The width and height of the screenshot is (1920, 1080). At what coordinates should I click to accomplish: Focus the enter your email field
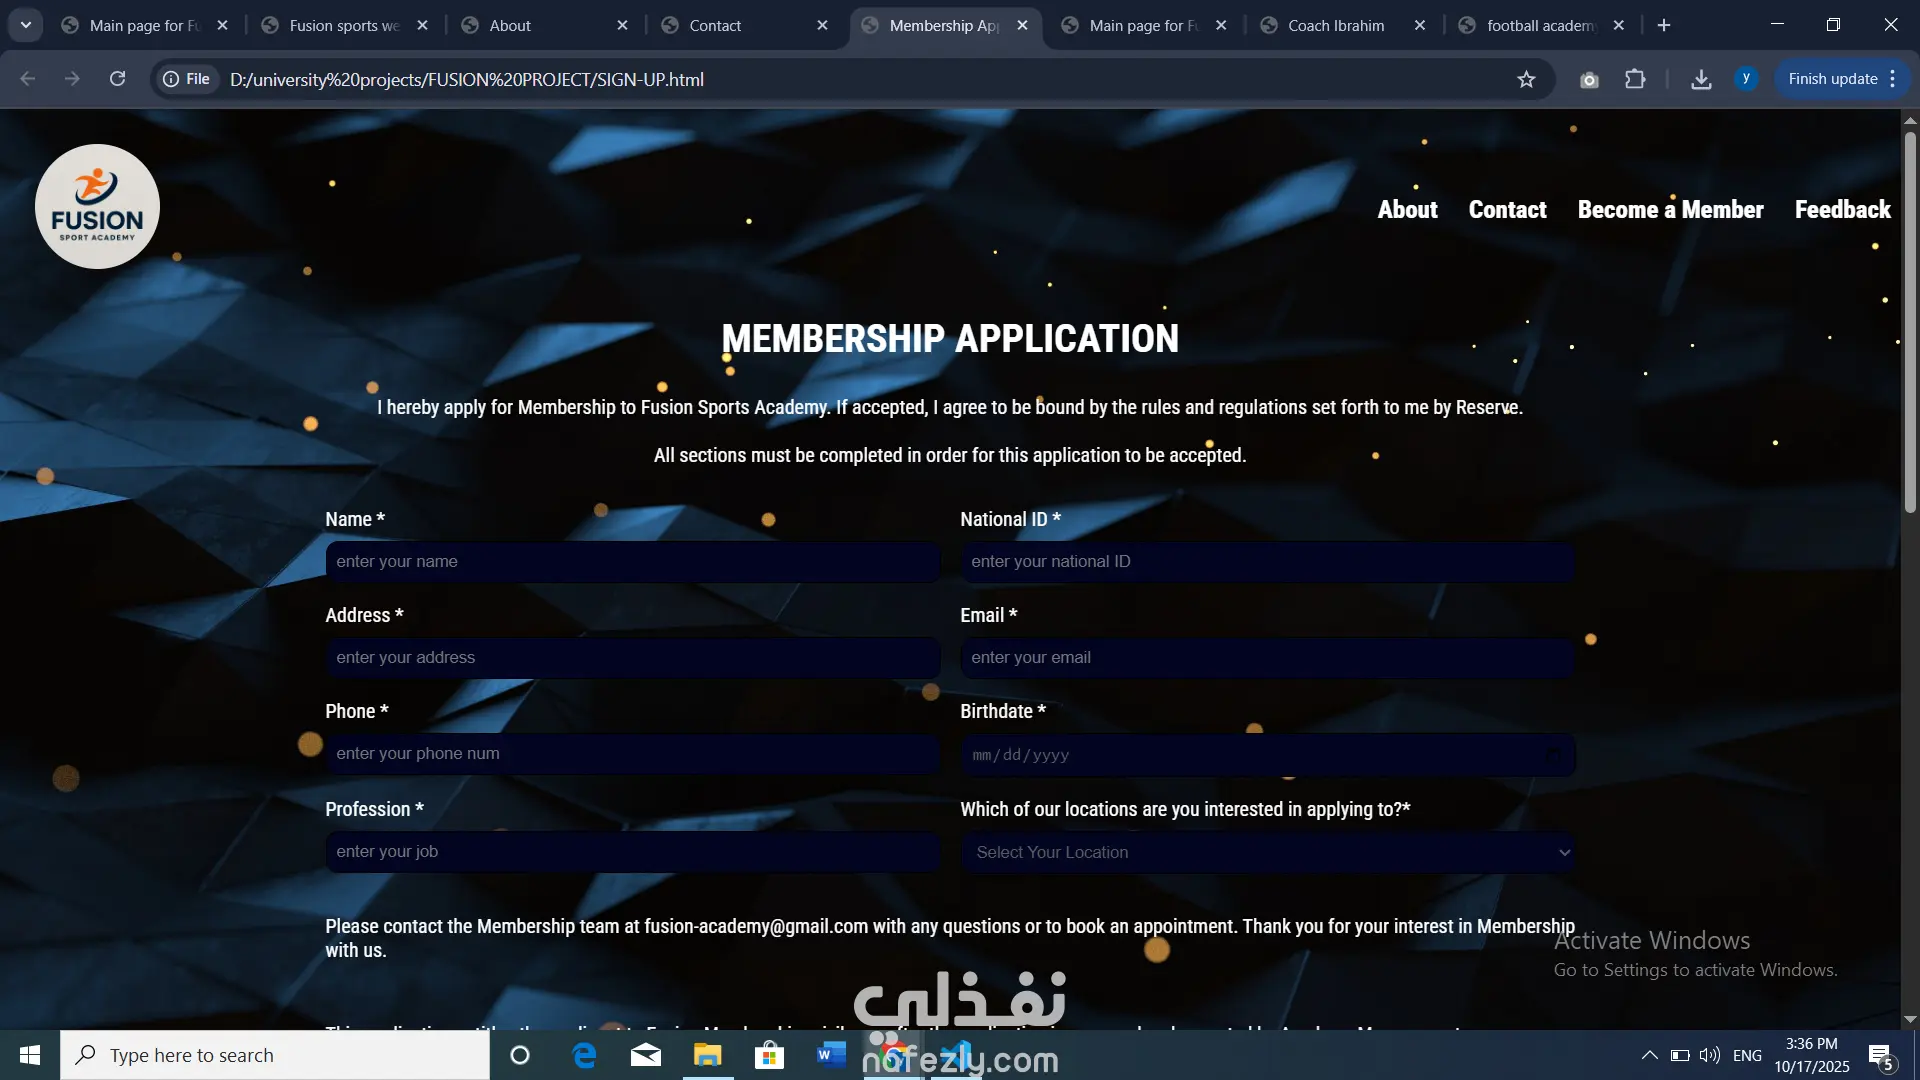(x=1267, y=657)
